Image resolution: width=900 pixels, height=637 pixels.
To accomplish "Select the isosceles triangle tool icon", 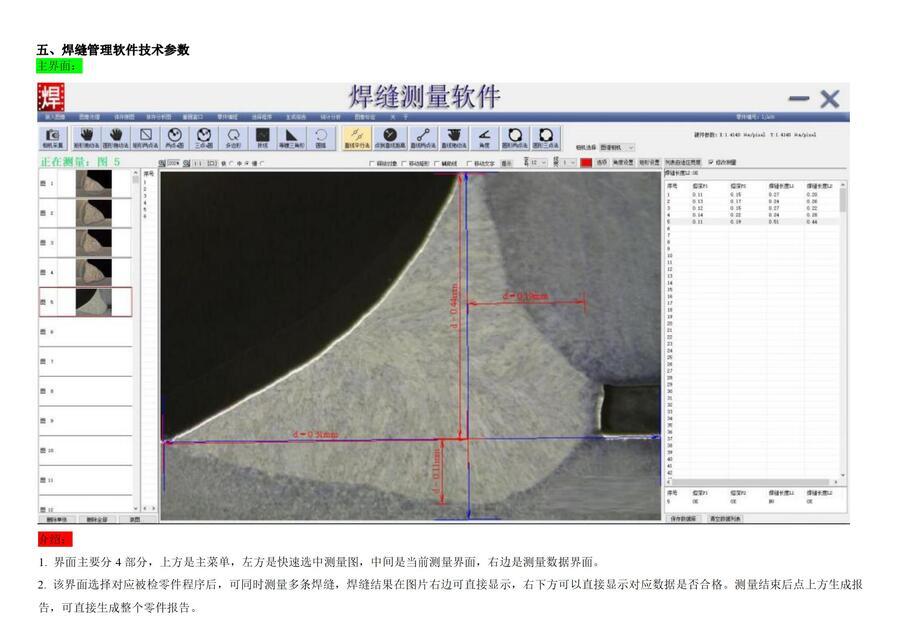I will 291,137.
